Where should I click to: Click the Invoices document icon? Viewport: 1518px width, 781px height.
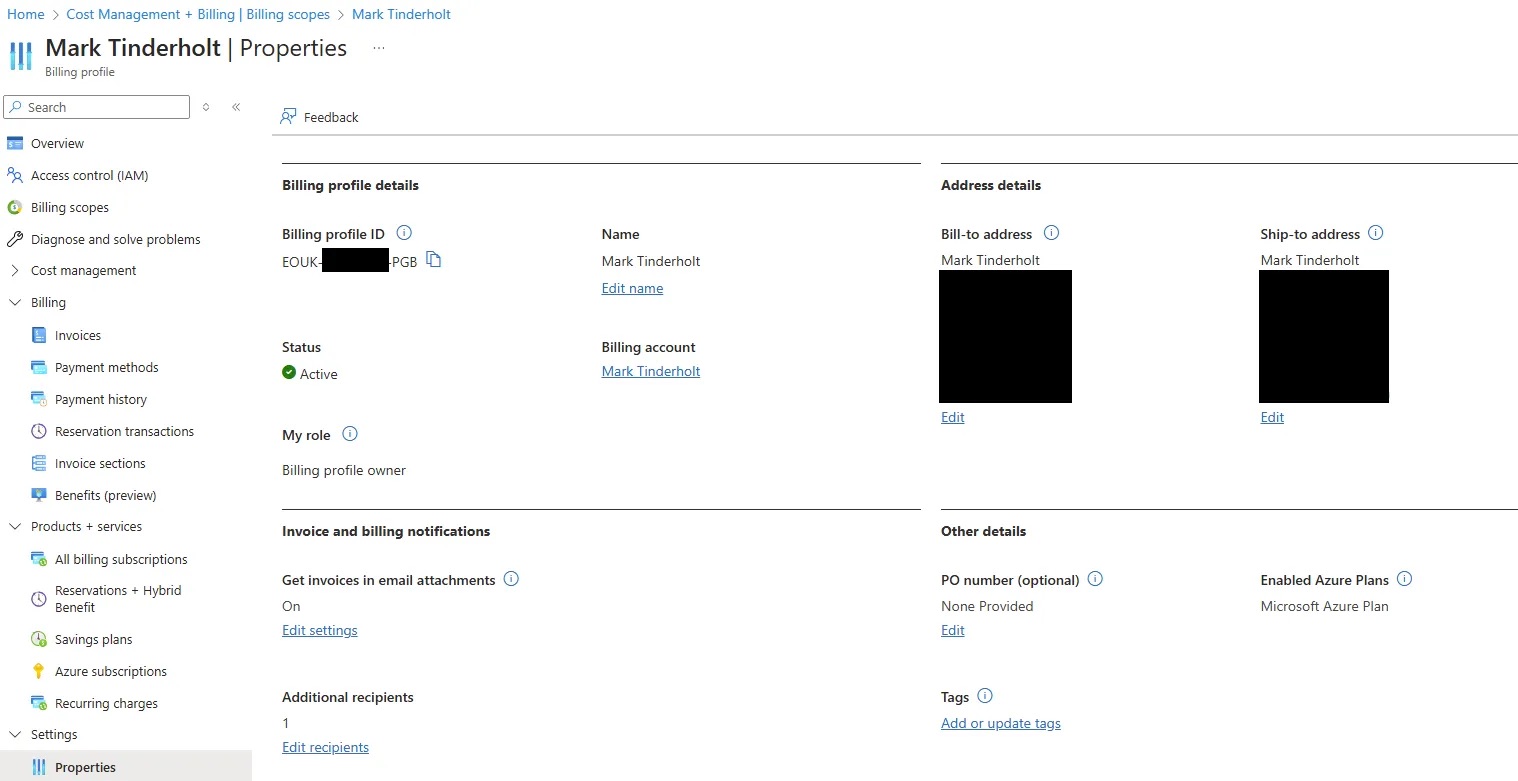pos(39,335)
